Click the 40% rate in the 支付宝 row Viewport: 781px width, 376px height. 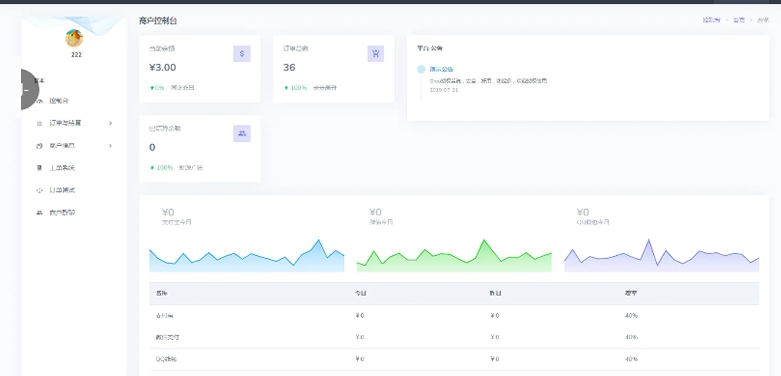tap(631, 316)
